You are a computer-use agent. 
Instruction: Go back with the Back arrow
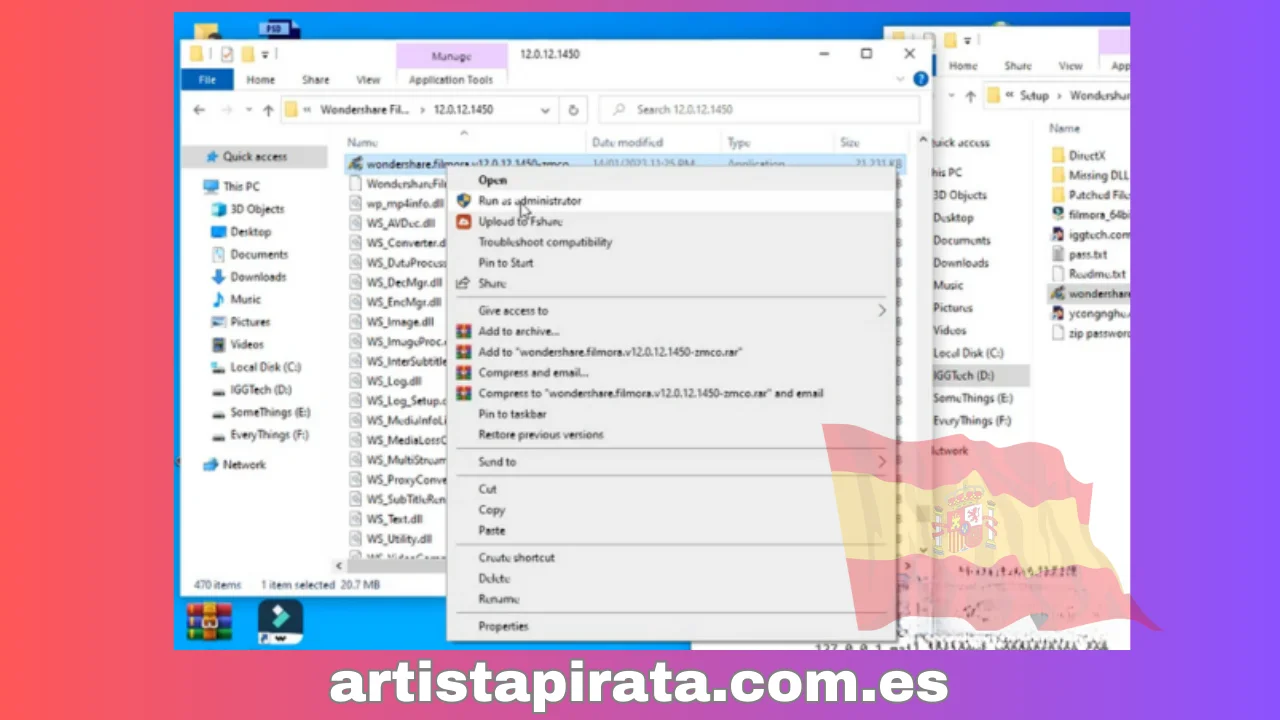(x=199, y=110)
